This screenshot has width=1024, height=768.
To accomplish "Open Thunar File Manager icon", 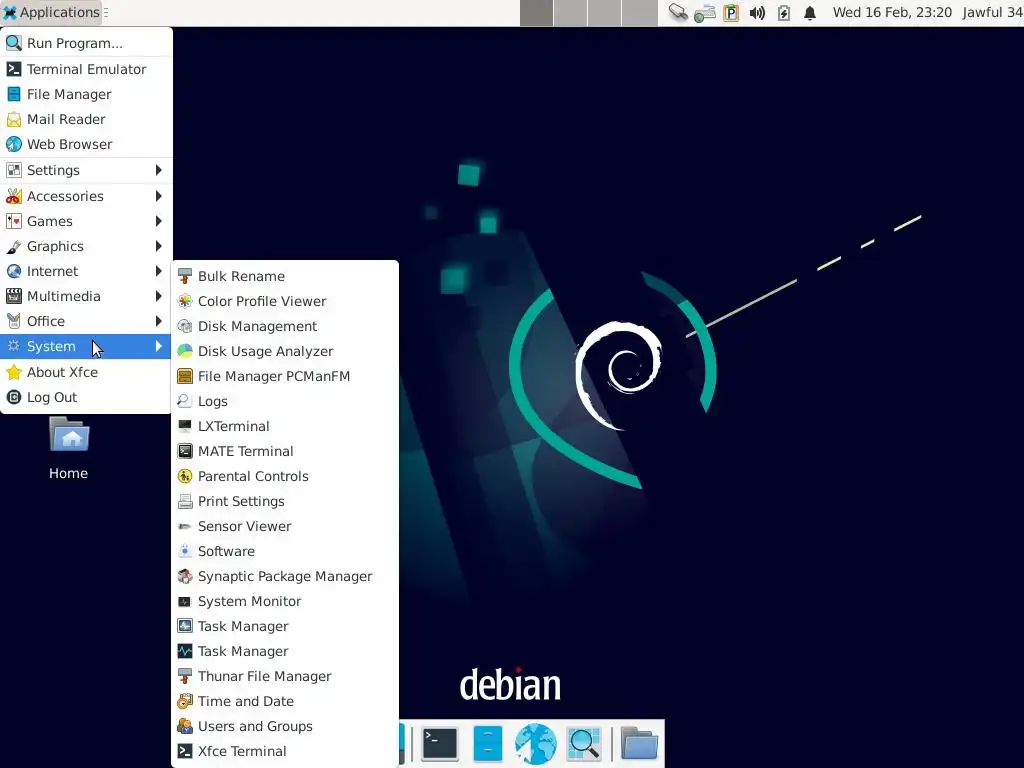I will click(185, 677).
